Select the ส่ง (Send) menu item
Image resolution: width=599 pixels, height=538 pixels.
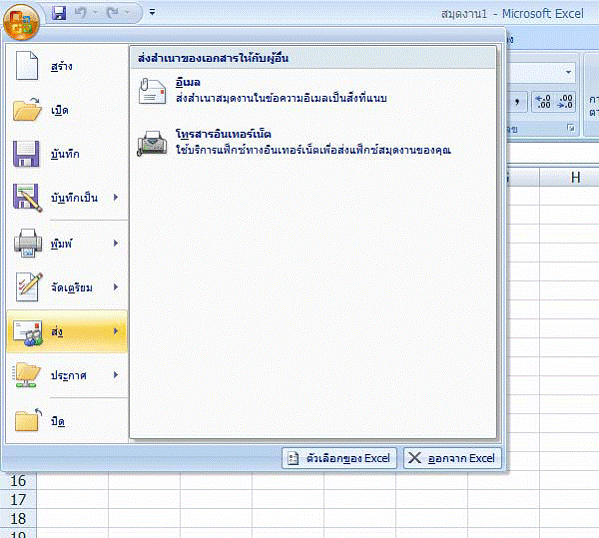click(x=67, y=331)
